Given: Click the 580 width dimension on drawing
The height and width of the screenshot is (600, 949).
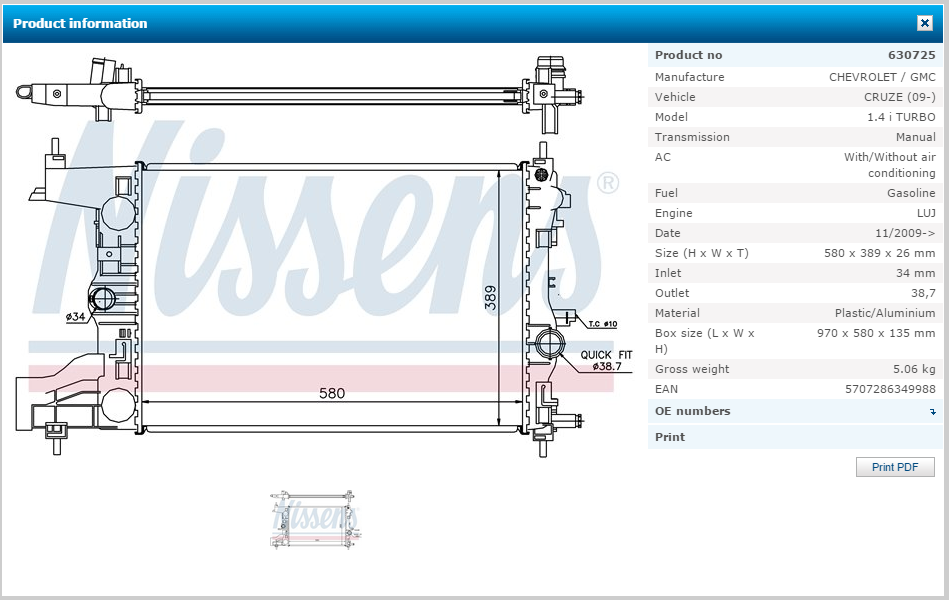Looking at the screenshot, I should tap(332, 394).
